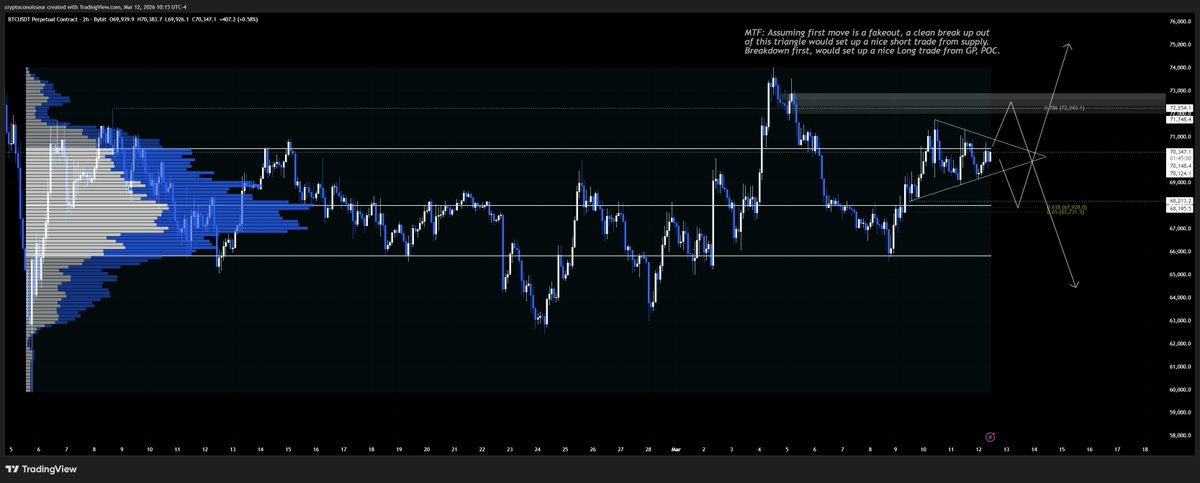Click the 58,000.0 price scale label
1200x483 pixels.
1180,436
